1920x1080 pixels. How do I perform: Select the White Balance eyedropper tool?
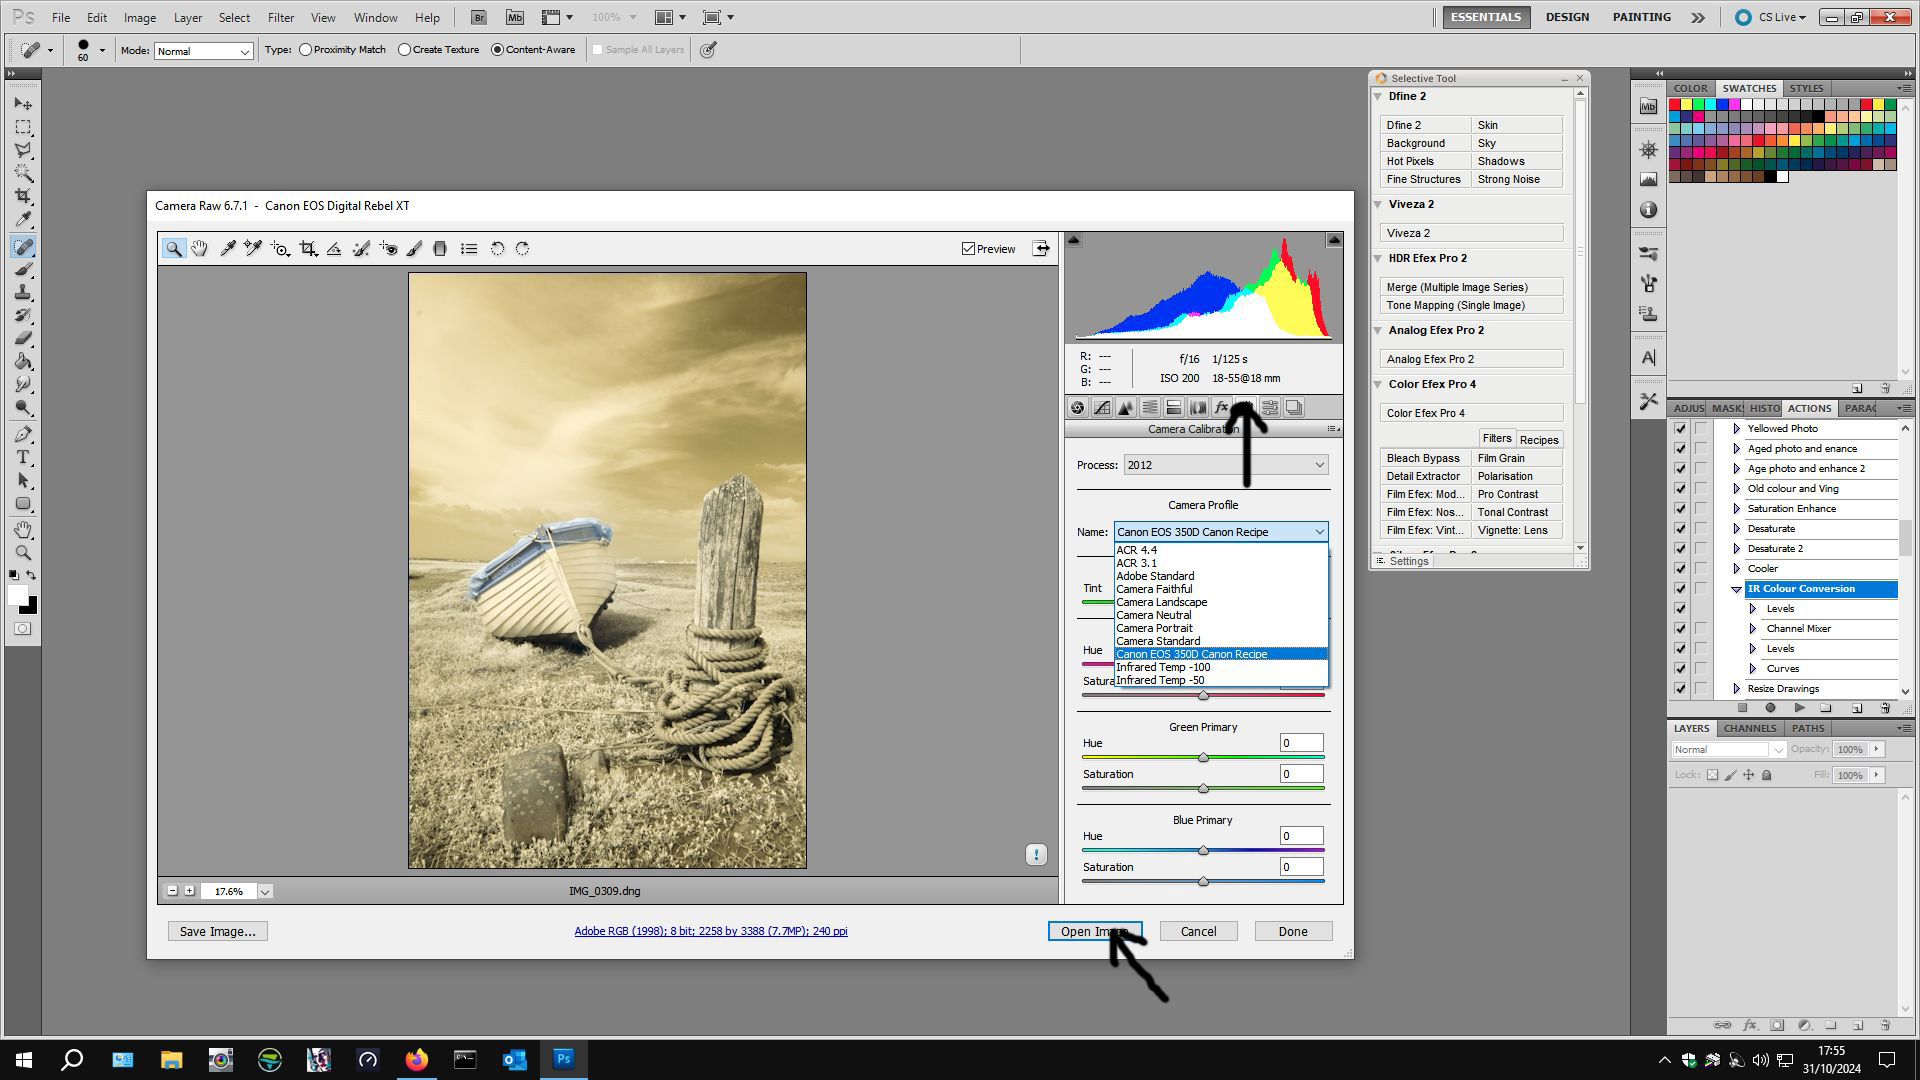tap(227, 249)
